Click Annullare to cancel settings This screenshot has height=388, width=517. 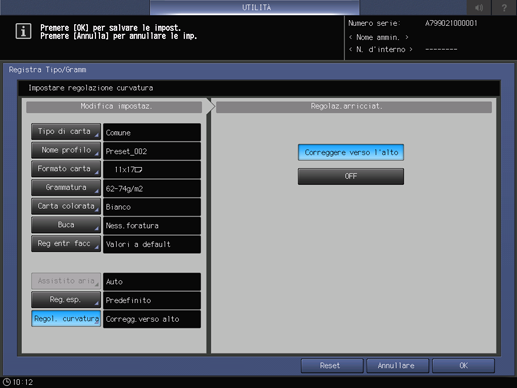(x=397, y=366)
